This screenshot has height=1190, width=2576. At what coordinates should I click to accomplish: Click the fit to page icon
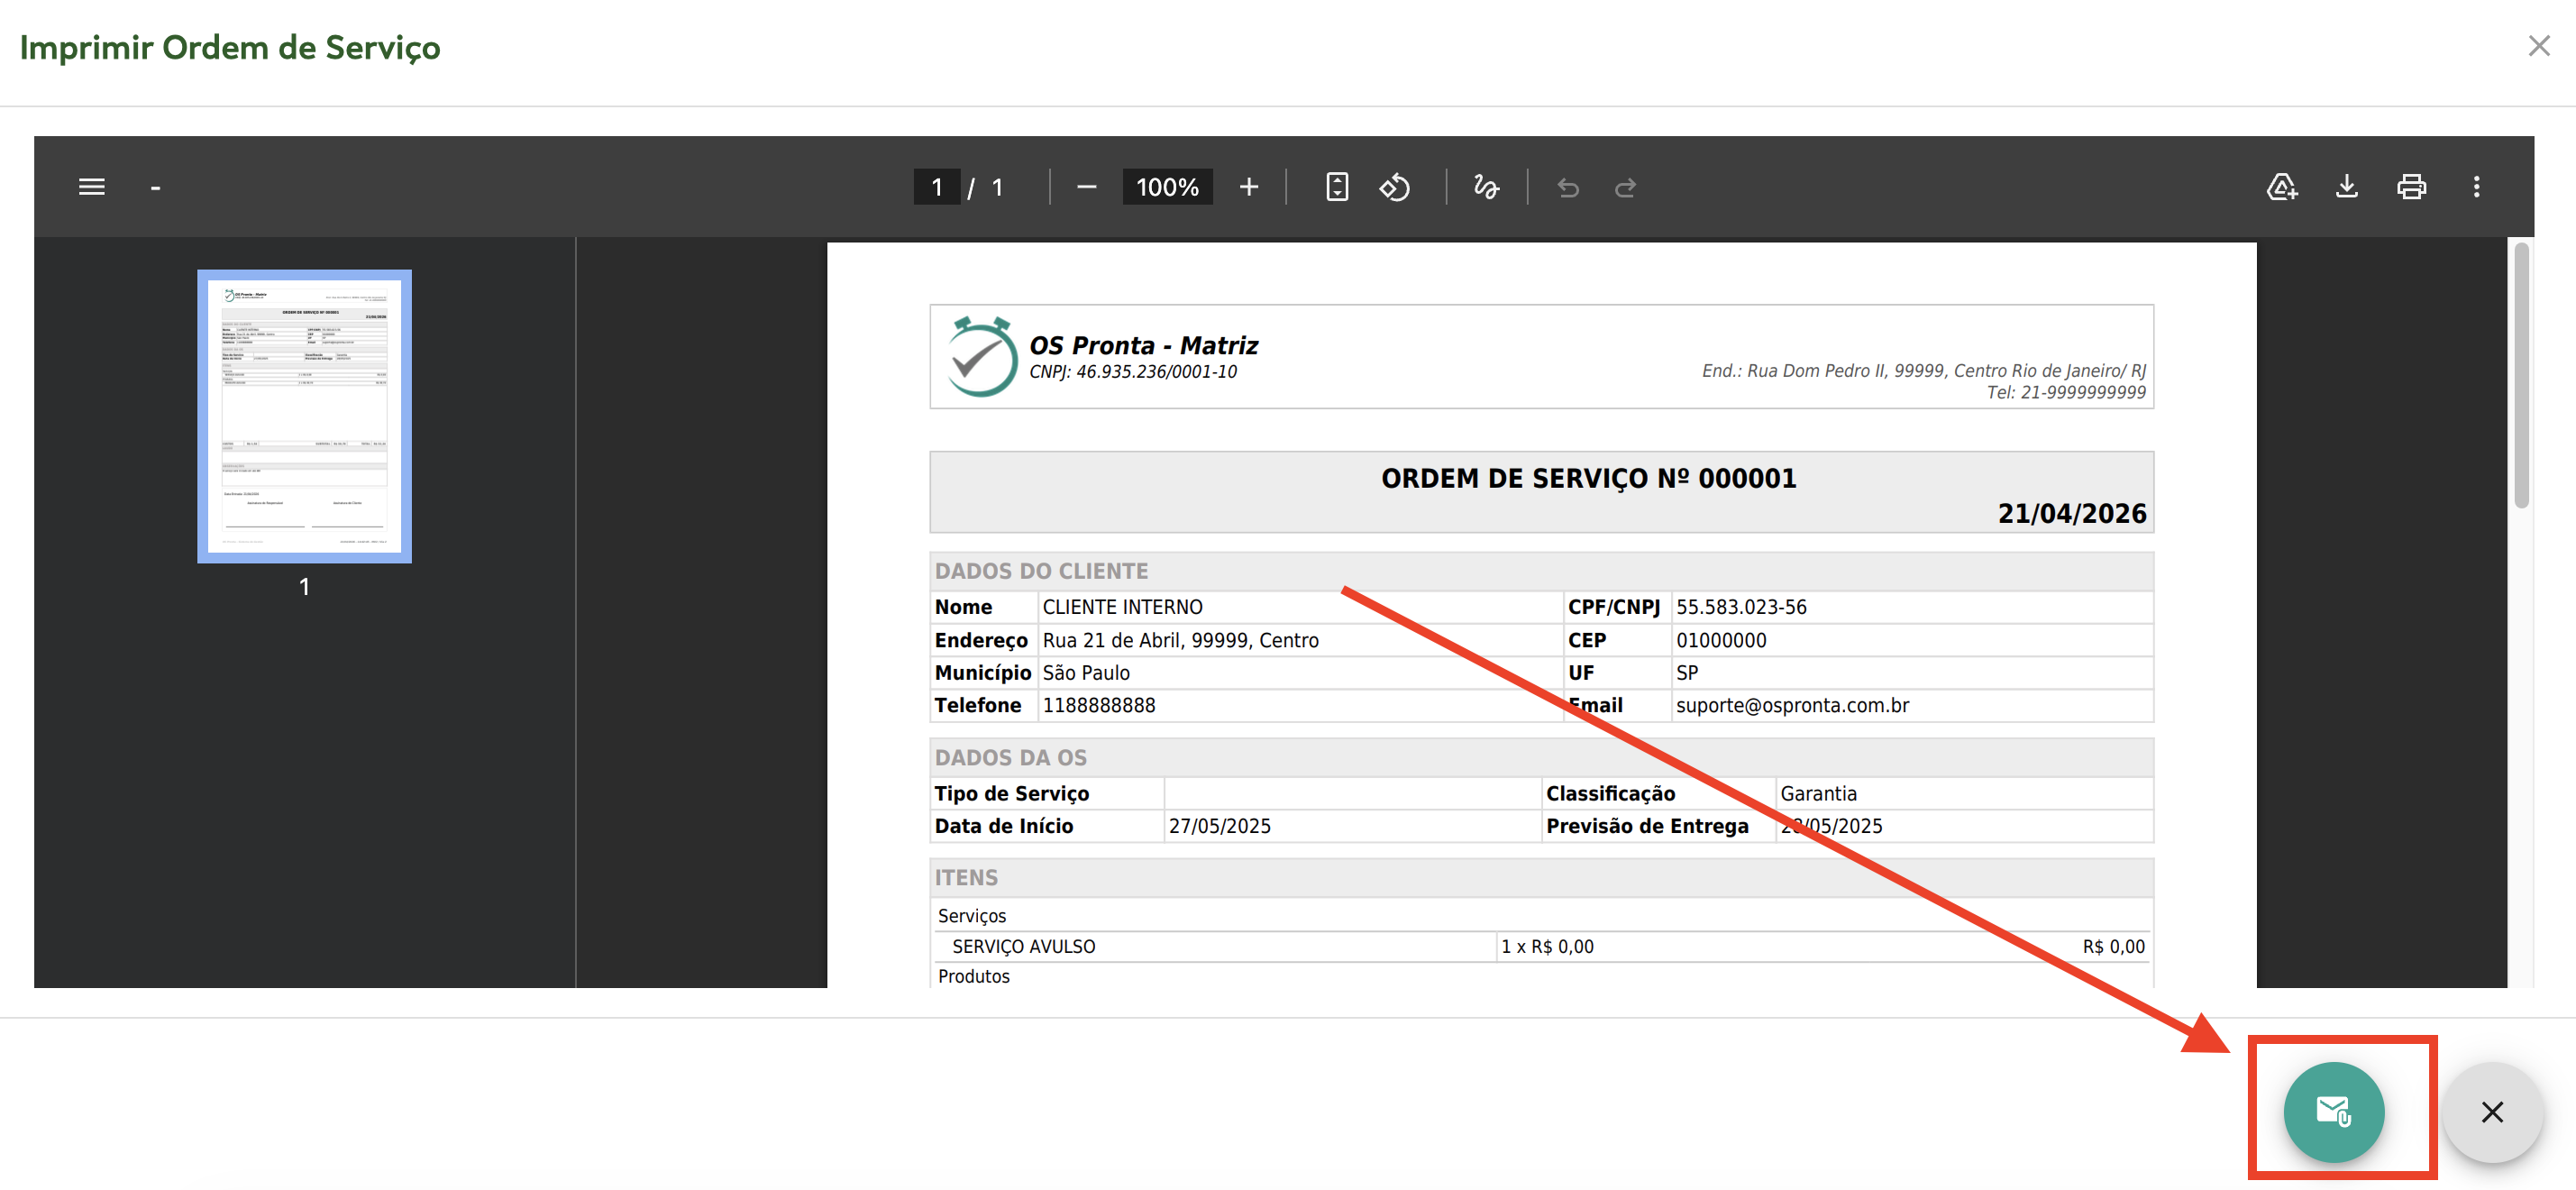tap(1336, 187)
